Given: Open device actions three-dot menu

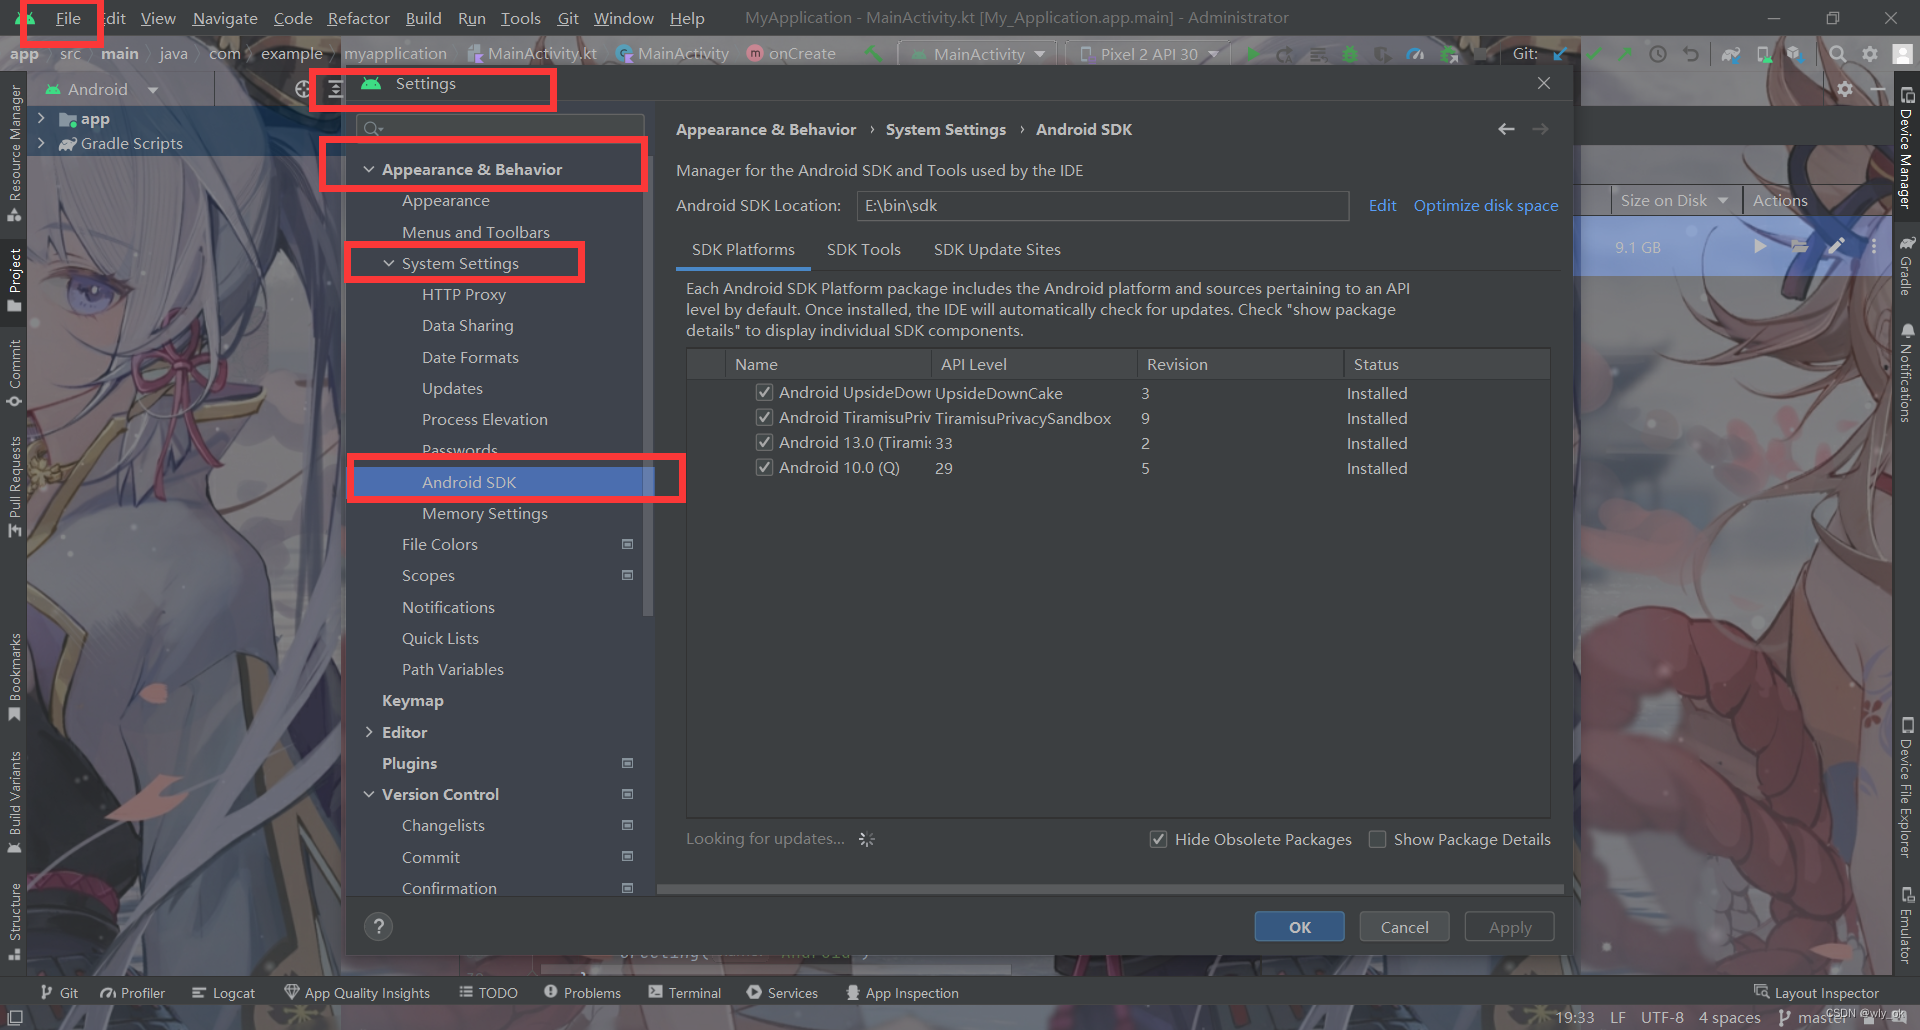Looking at the screenshot, I should coord(1874,246).
